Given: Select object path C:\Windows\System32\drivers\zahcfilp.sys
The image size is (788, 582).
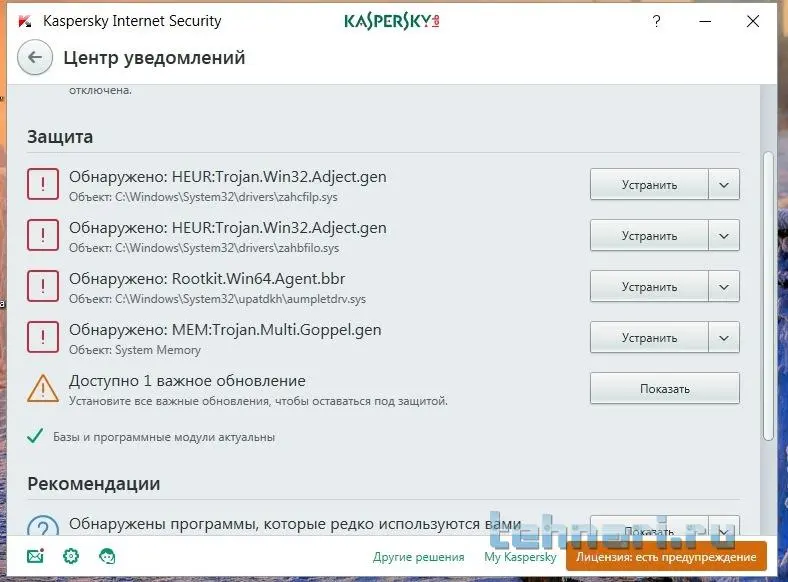Looking at the screenshot, I should (x=226, y=197).
